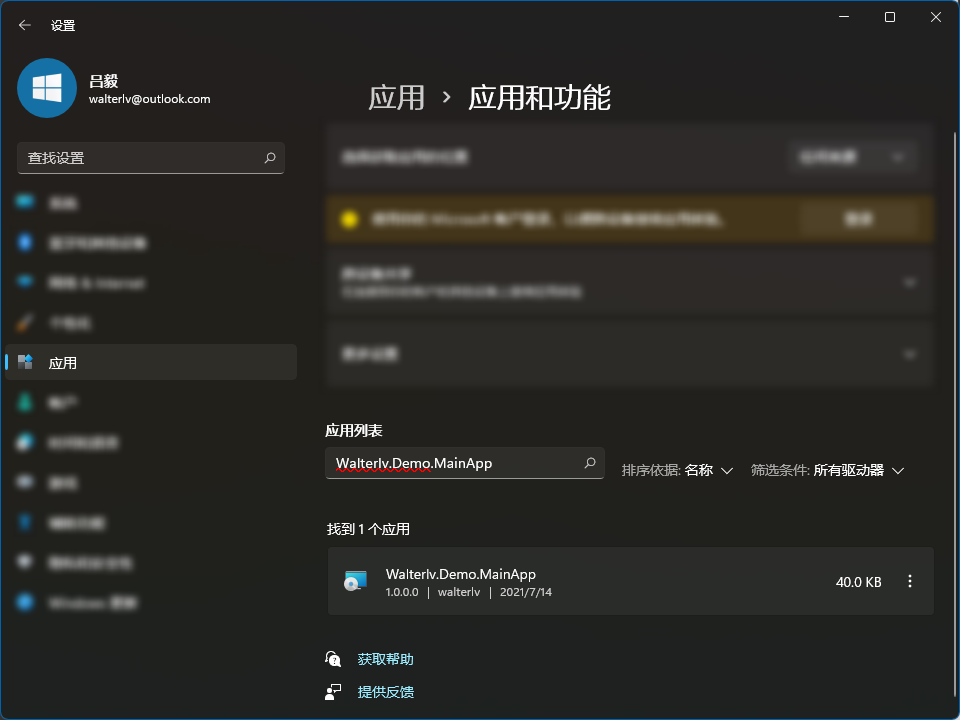Open 网络 & Internet in the sidebar
This screenshot has height=720, width=960.
(x=96, y=283)
